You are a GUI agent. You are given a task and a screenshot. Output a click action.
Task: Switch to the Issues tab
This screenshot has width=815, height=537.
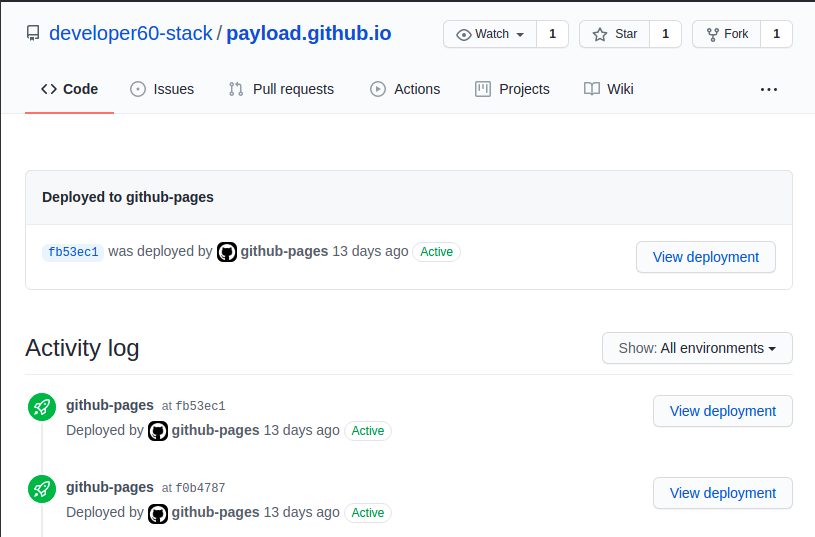coord(162,89)
